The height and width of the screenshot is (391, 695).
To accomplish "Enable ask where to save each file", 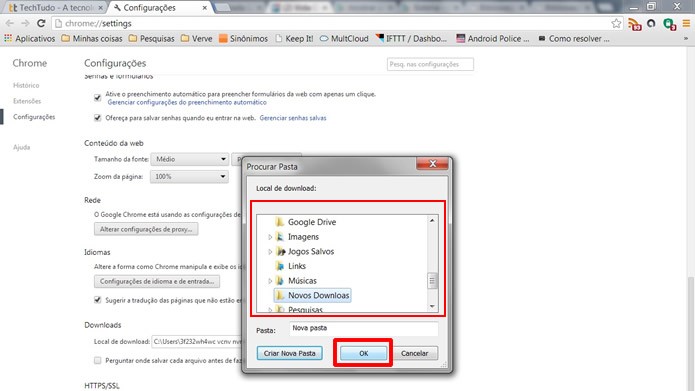I will pos(98,360).
